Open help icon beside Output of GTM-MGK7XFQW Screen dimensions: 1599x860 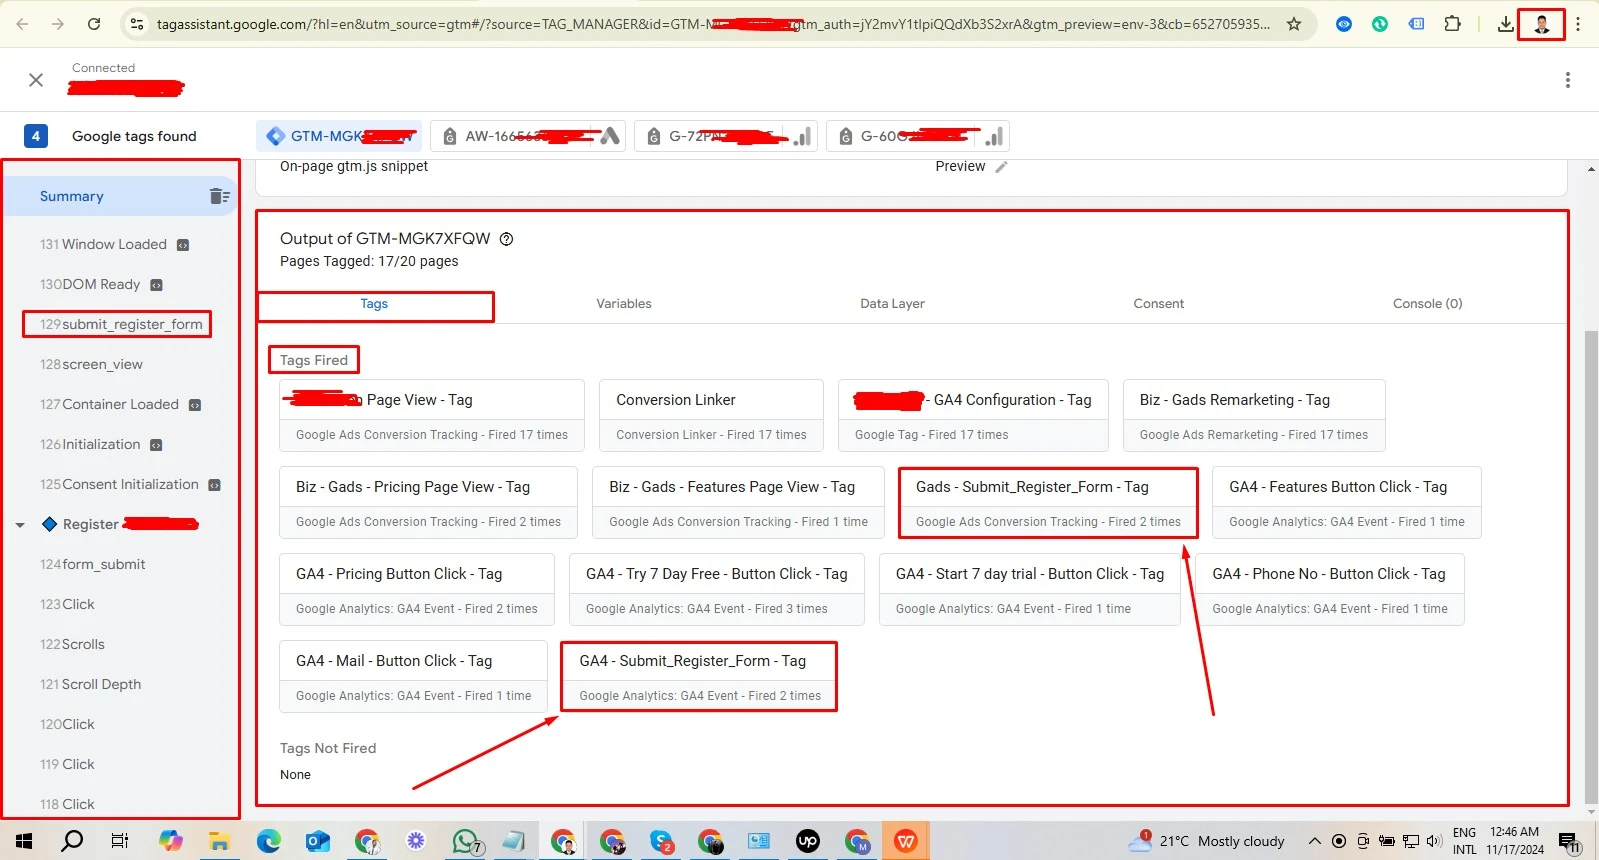tap(506, 239)
